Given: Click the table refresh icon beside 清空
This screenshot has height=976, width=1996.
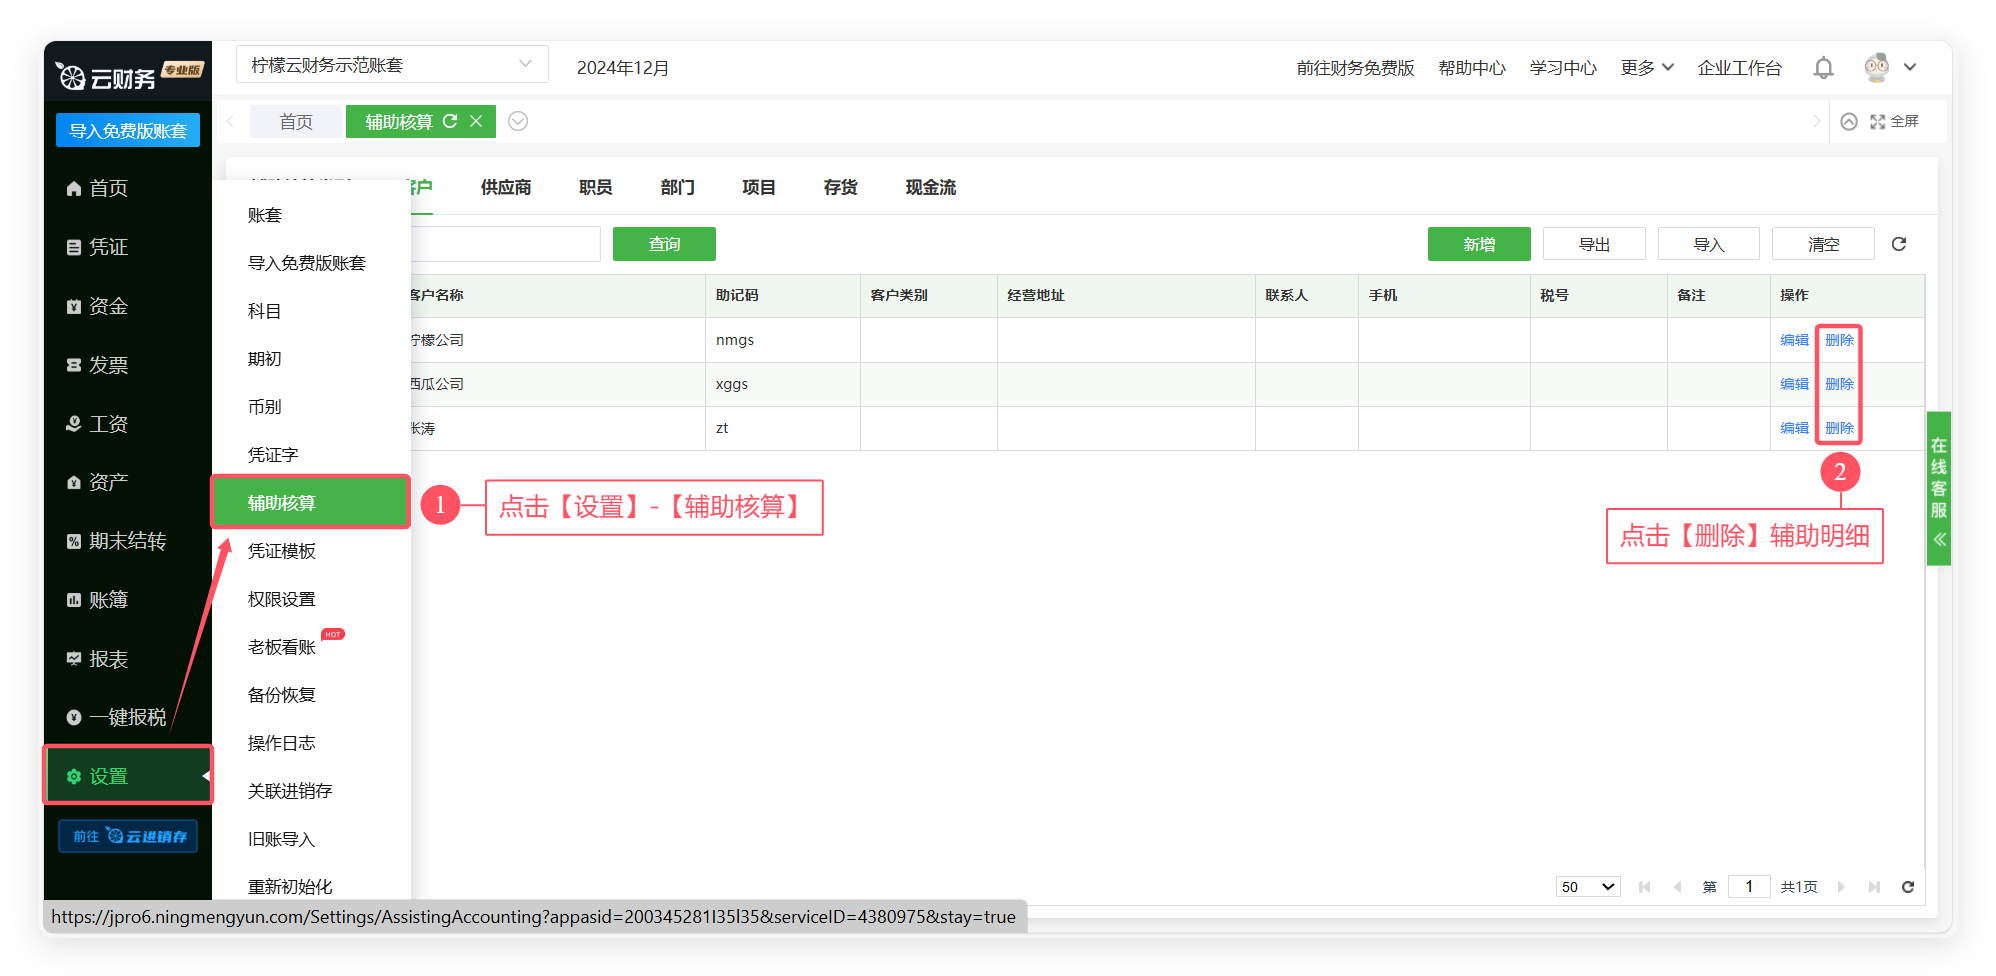Looking at the screenshot, I should [x=1899, y=244].
